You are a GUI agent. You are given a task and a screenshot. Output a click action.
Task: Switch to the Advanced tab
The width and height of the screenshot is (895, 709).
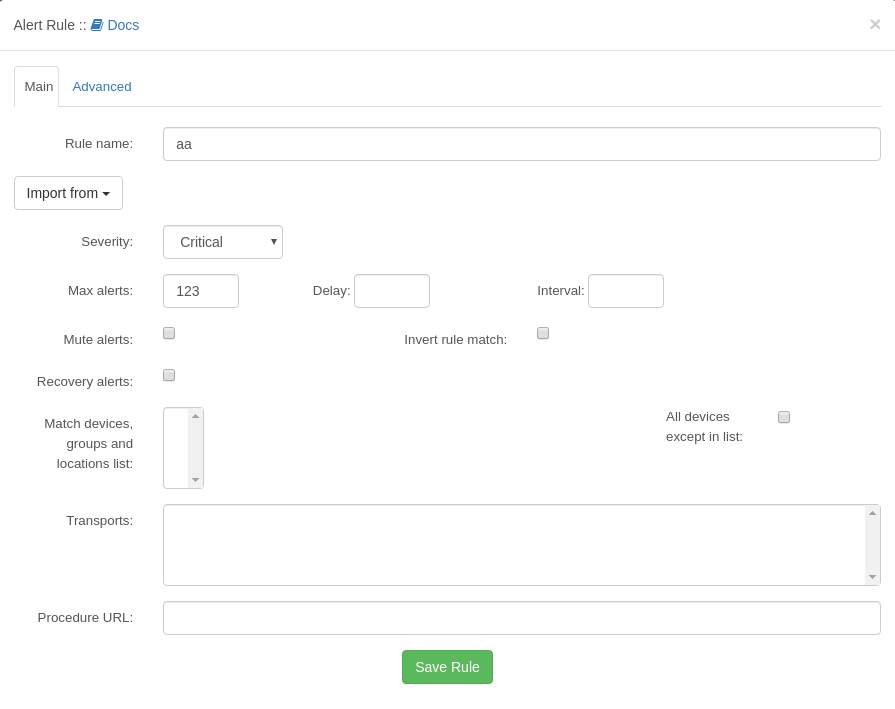tap(102, 87)
